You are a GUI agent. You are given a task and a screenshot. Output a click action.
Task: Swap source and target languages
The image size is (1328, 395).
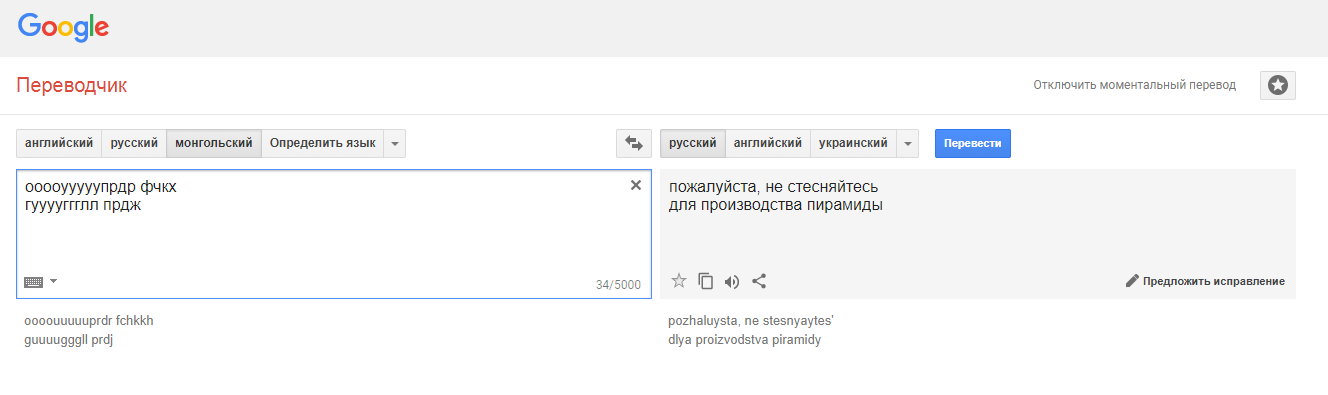(633, 143)
